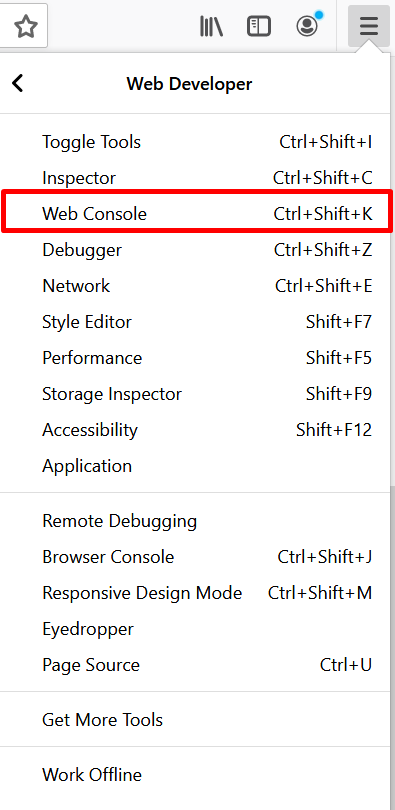
Task: Launch the Debugger
Action: coord(195,250)
